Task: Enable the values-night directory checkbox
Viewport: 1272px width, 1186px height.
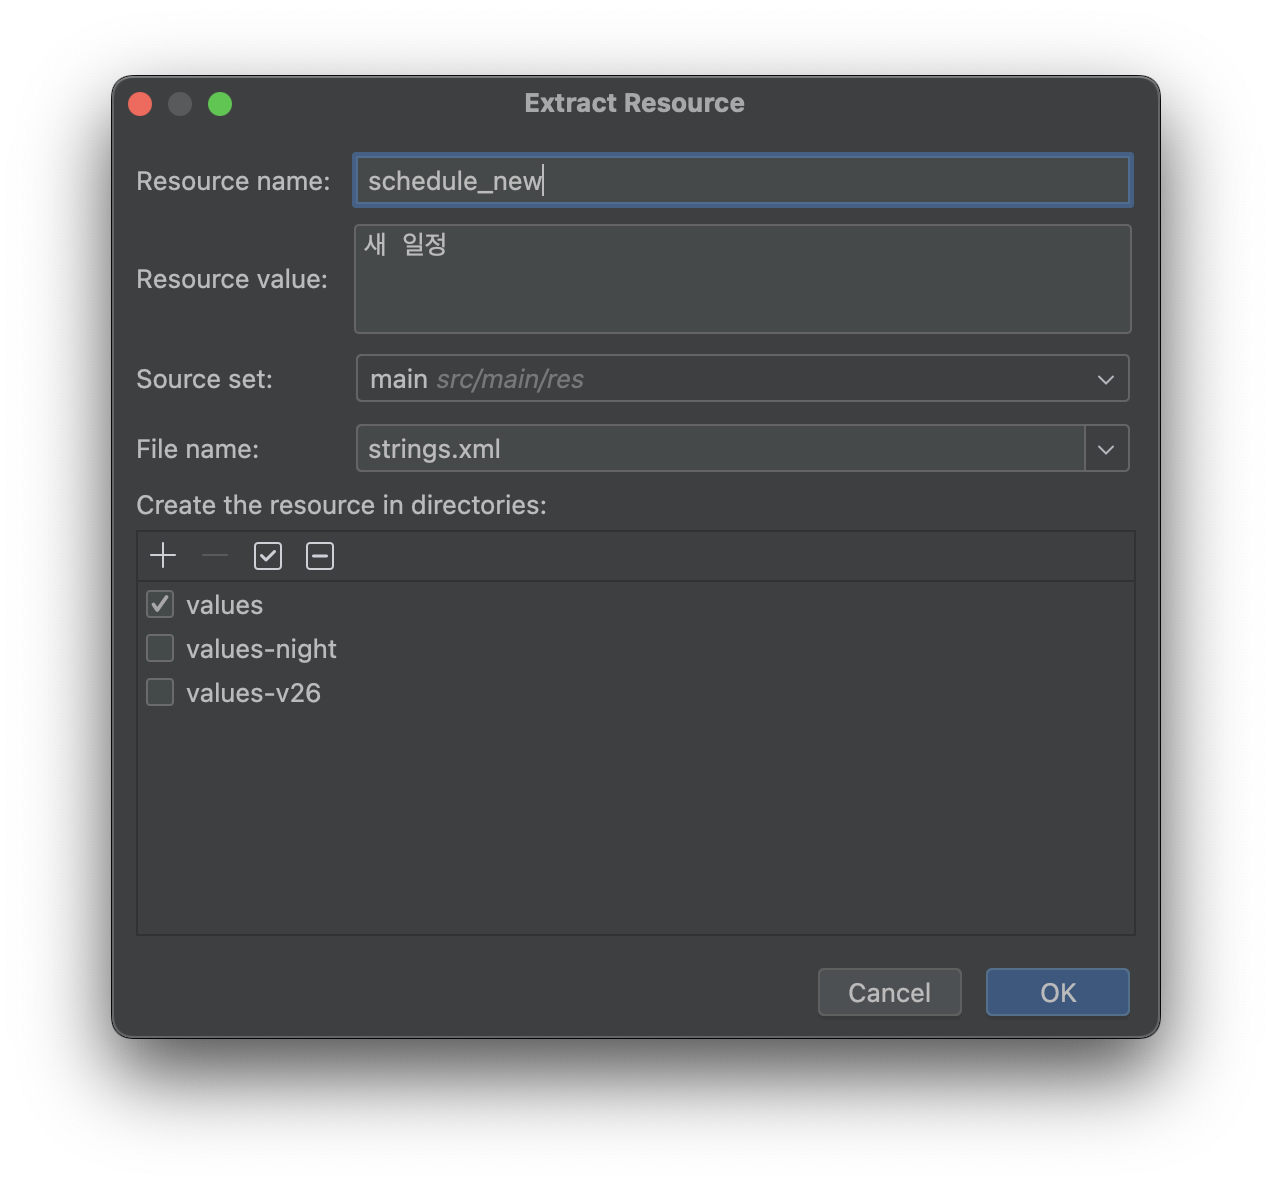Action: [x=160, y=648]
